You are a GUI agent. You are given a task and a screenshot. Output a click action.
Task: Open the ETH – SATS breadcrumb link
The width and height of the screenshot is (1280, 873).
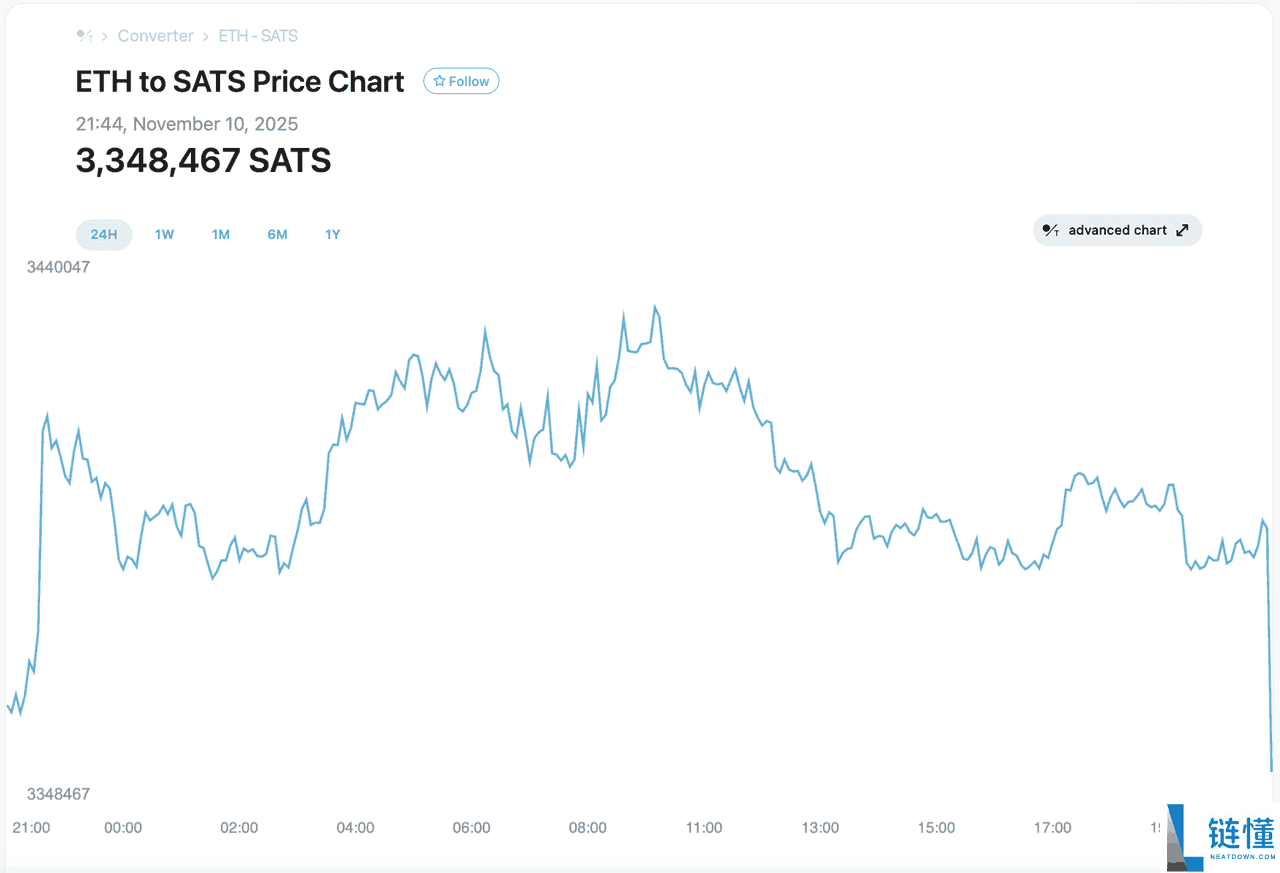[258, 36]
